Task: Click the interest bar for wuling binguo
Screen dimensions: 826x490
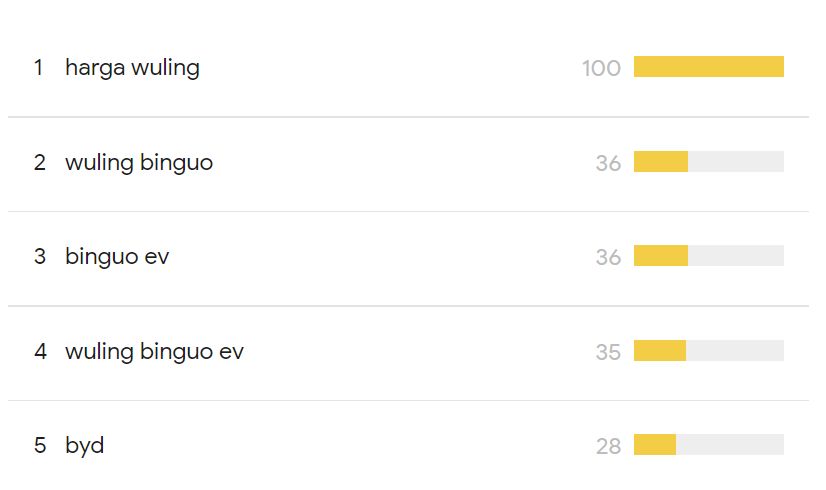Action: 708,162
